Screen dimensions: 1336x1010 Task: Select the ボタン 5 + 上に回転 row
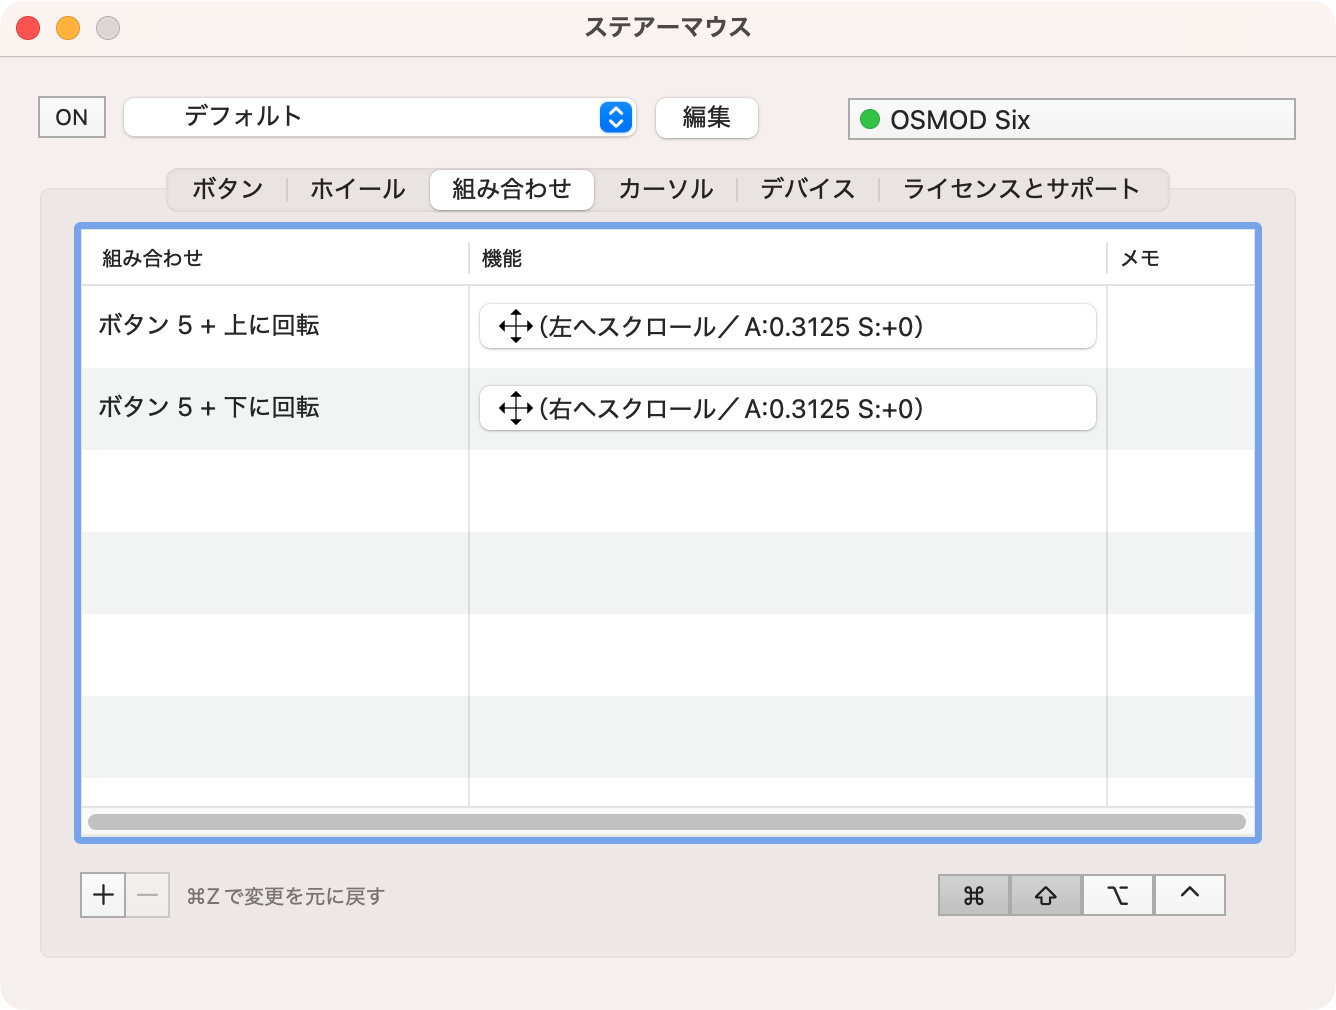(x=668, y=326)
